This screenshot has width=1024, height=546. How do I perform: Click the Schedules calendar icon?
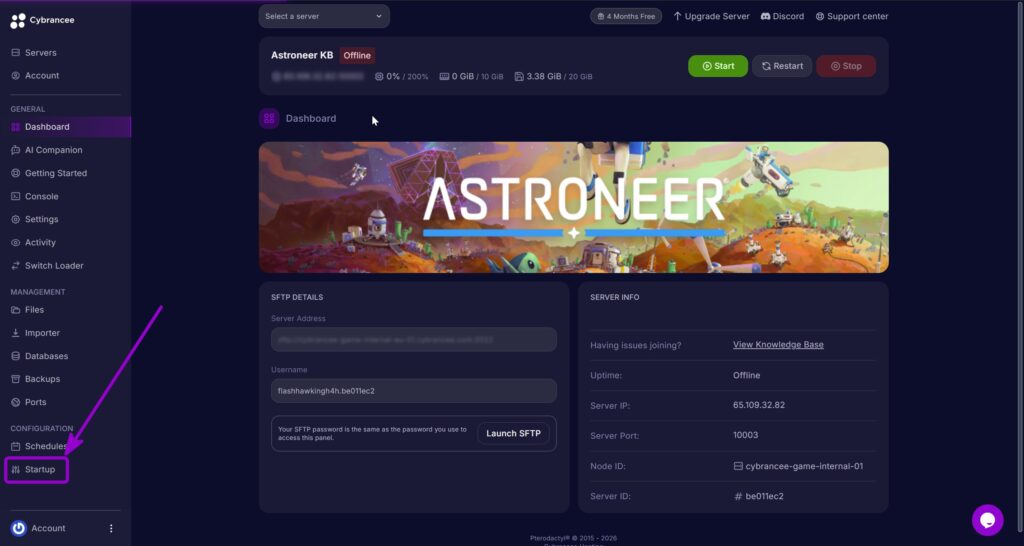pyautogui.click(x=16, y=447)
